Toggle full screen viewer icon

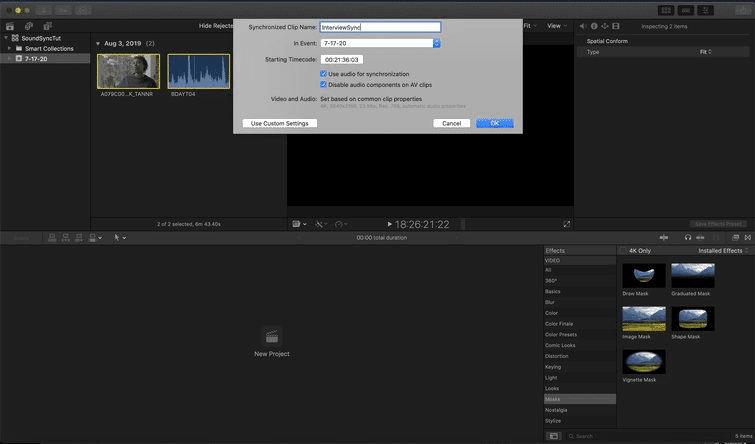[x=567, y=224]
